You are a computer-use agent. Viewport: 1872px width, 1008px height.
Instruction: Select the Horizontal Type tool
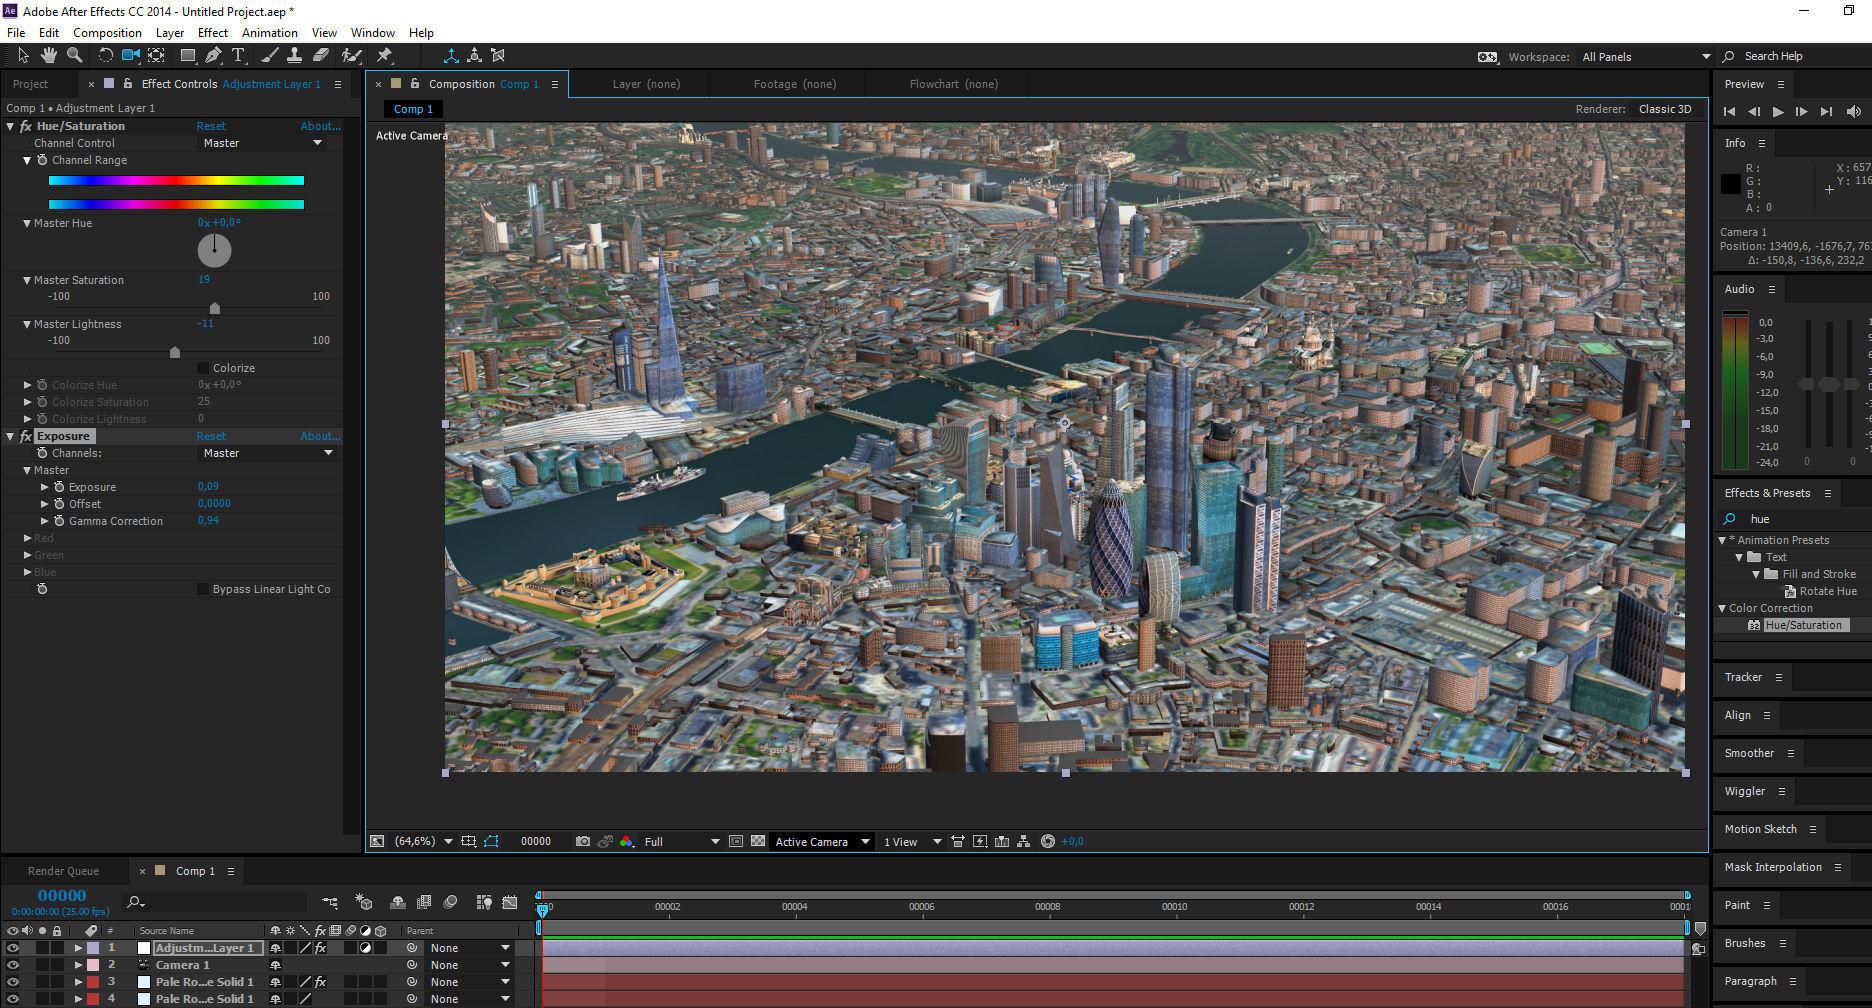tap(238, 55)
